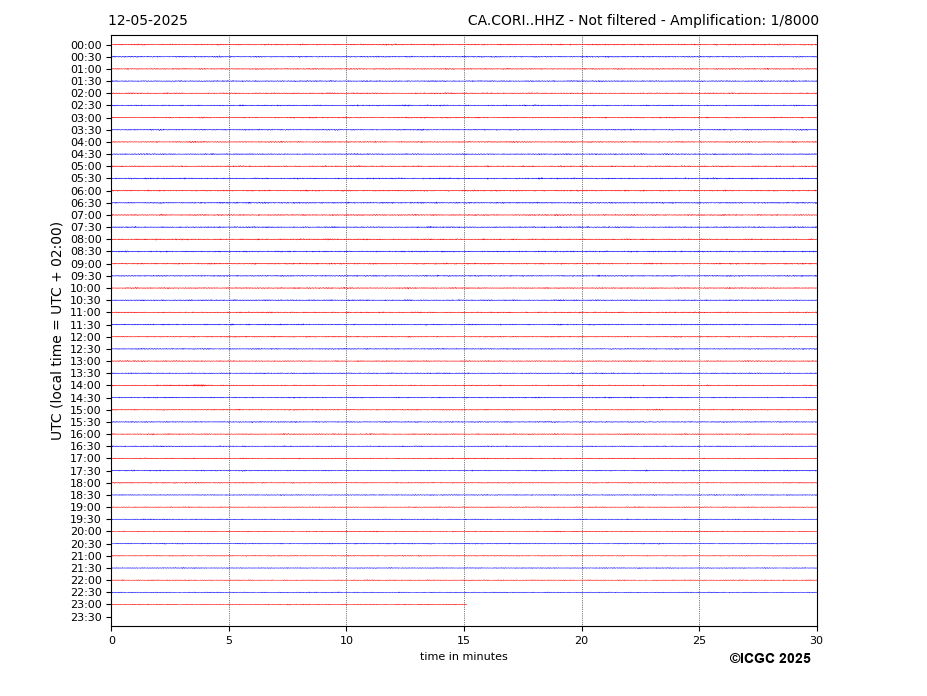Screen dimensions: 927x696
Task: Select the 01:30 time row label
Action: point(86,82)
